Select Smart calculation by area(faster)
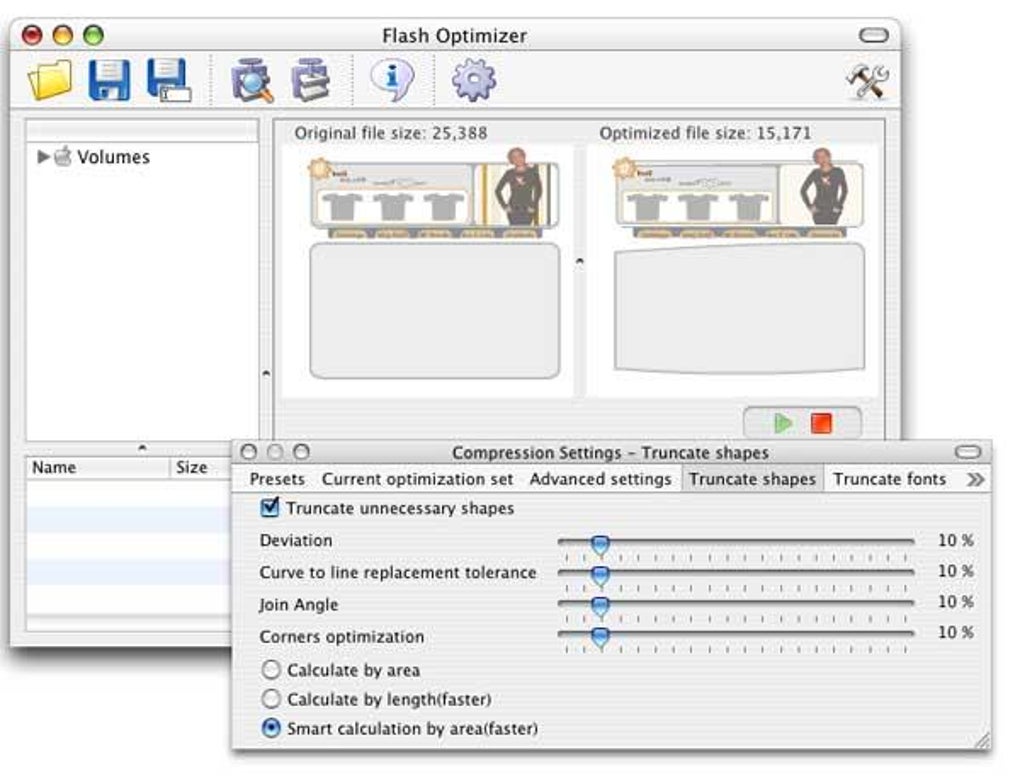1020x784 pixels. (x=271, y=728)
